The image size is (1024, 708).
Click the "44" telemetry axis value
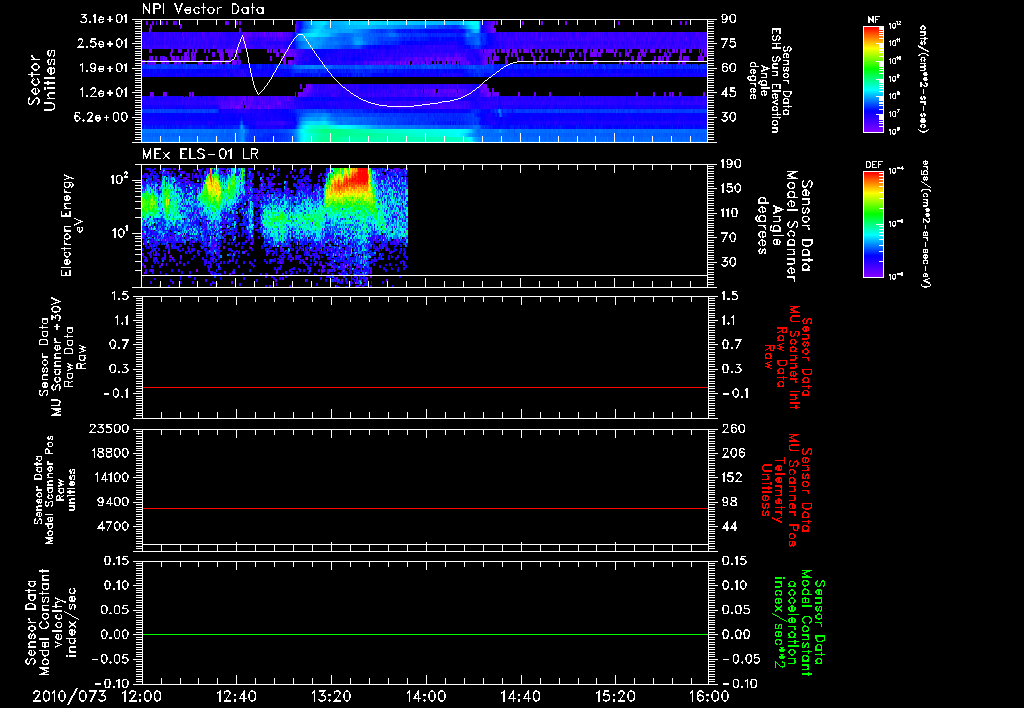pyautogui.click(x=729, y=526)
